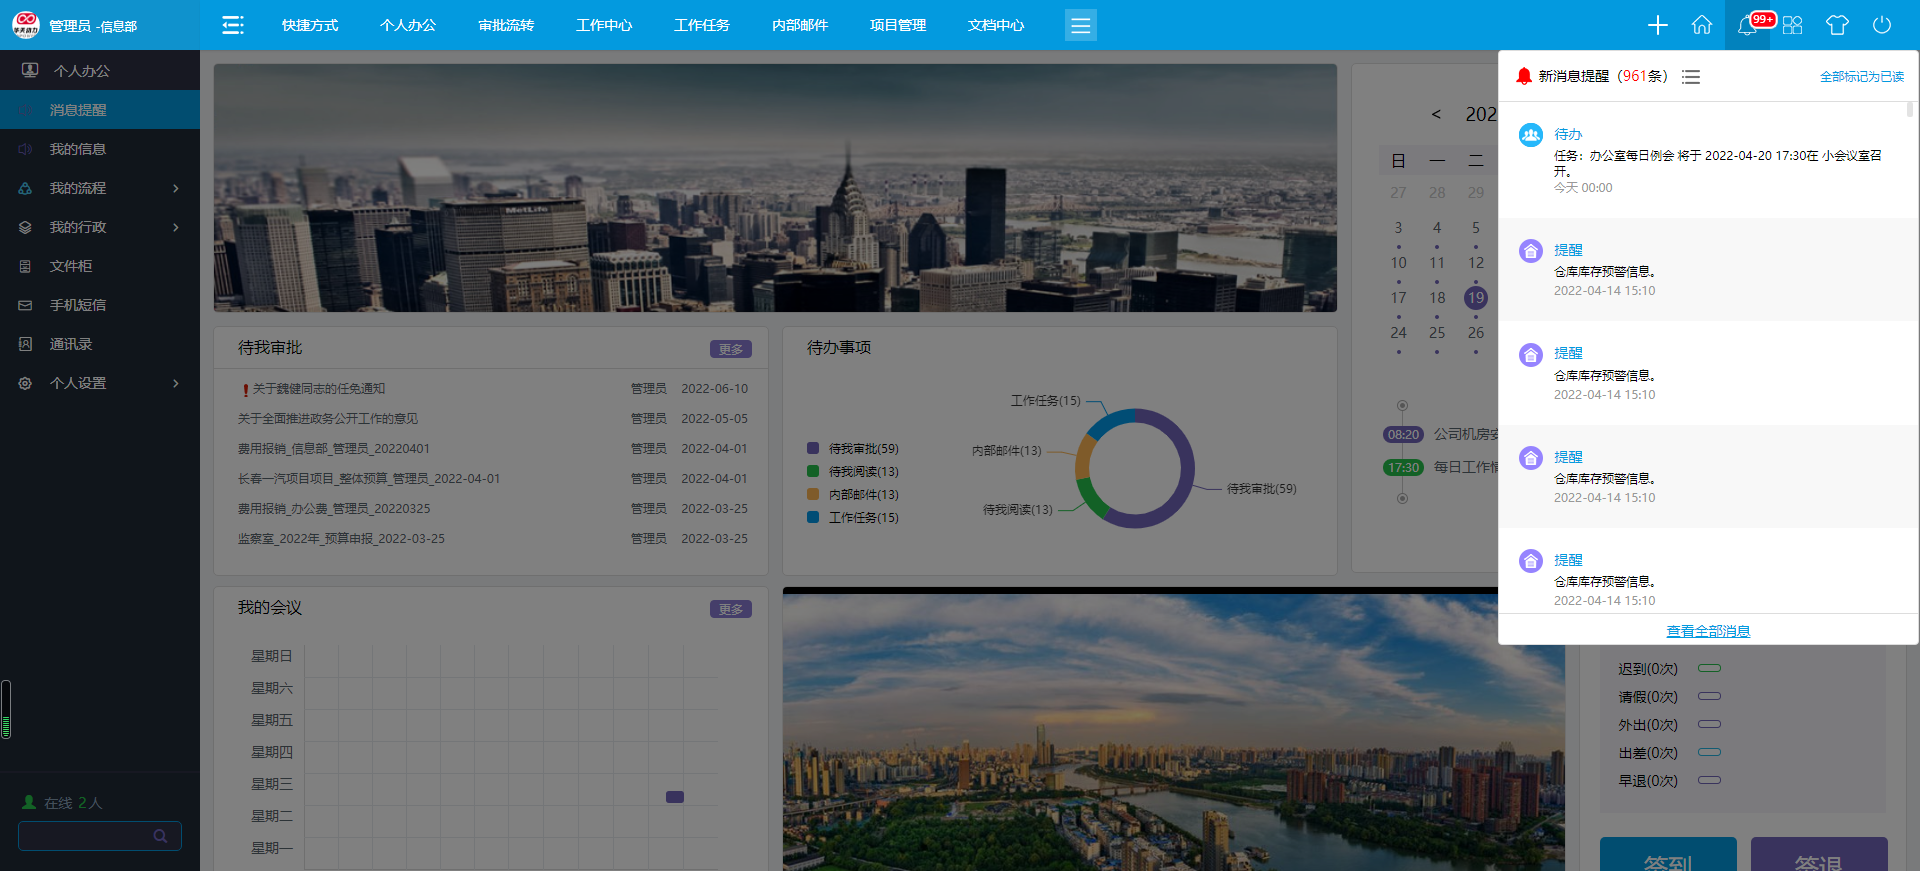Image resolution: width=1920 pixels, height=871 pixels.
Task: Select date 19 in the calendar
Action: (x=1475, y=298)
